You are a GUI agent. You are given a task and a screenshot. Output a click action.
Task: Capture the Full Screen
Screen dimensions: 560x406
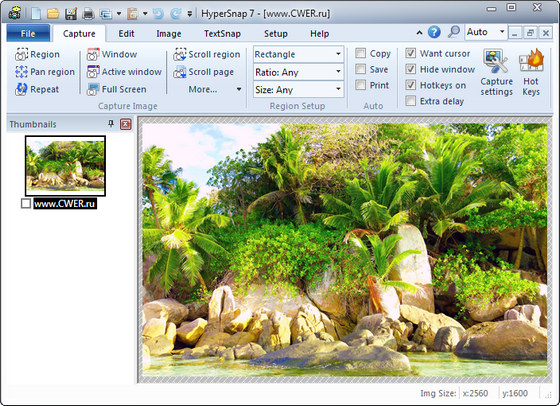tap(117, 89)
